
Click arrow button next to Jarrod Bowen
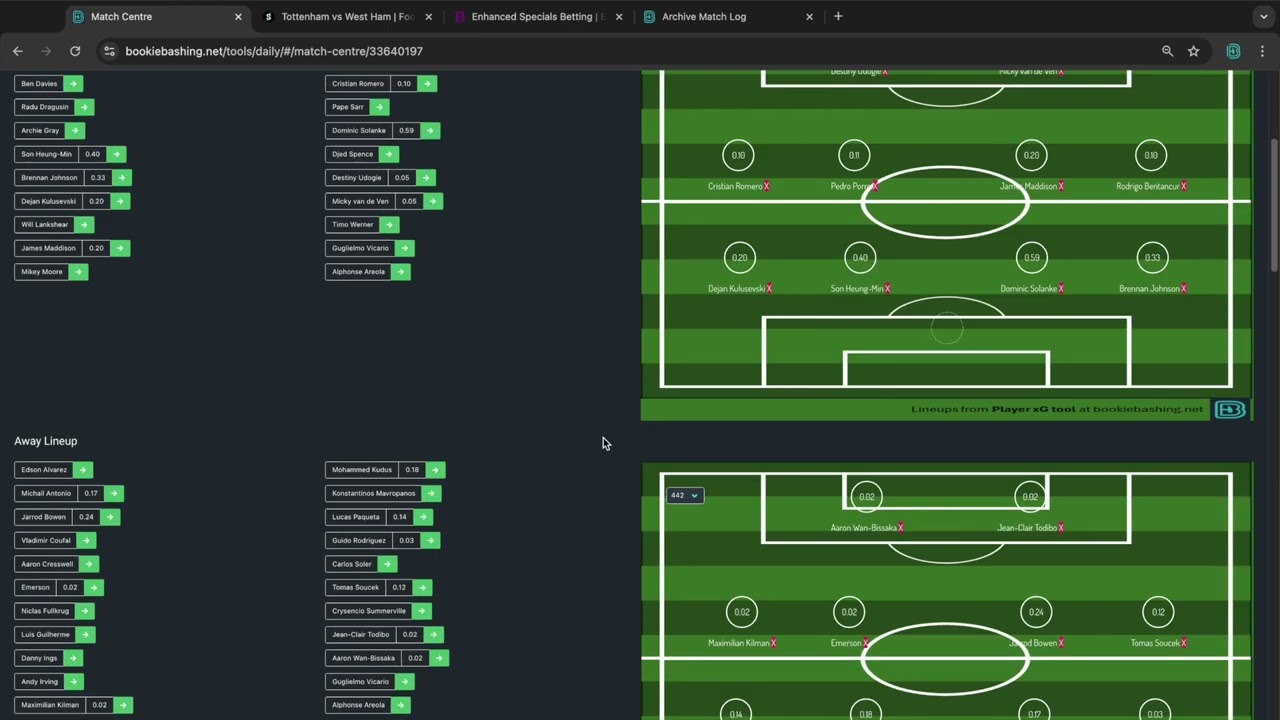tap(109, 517)
